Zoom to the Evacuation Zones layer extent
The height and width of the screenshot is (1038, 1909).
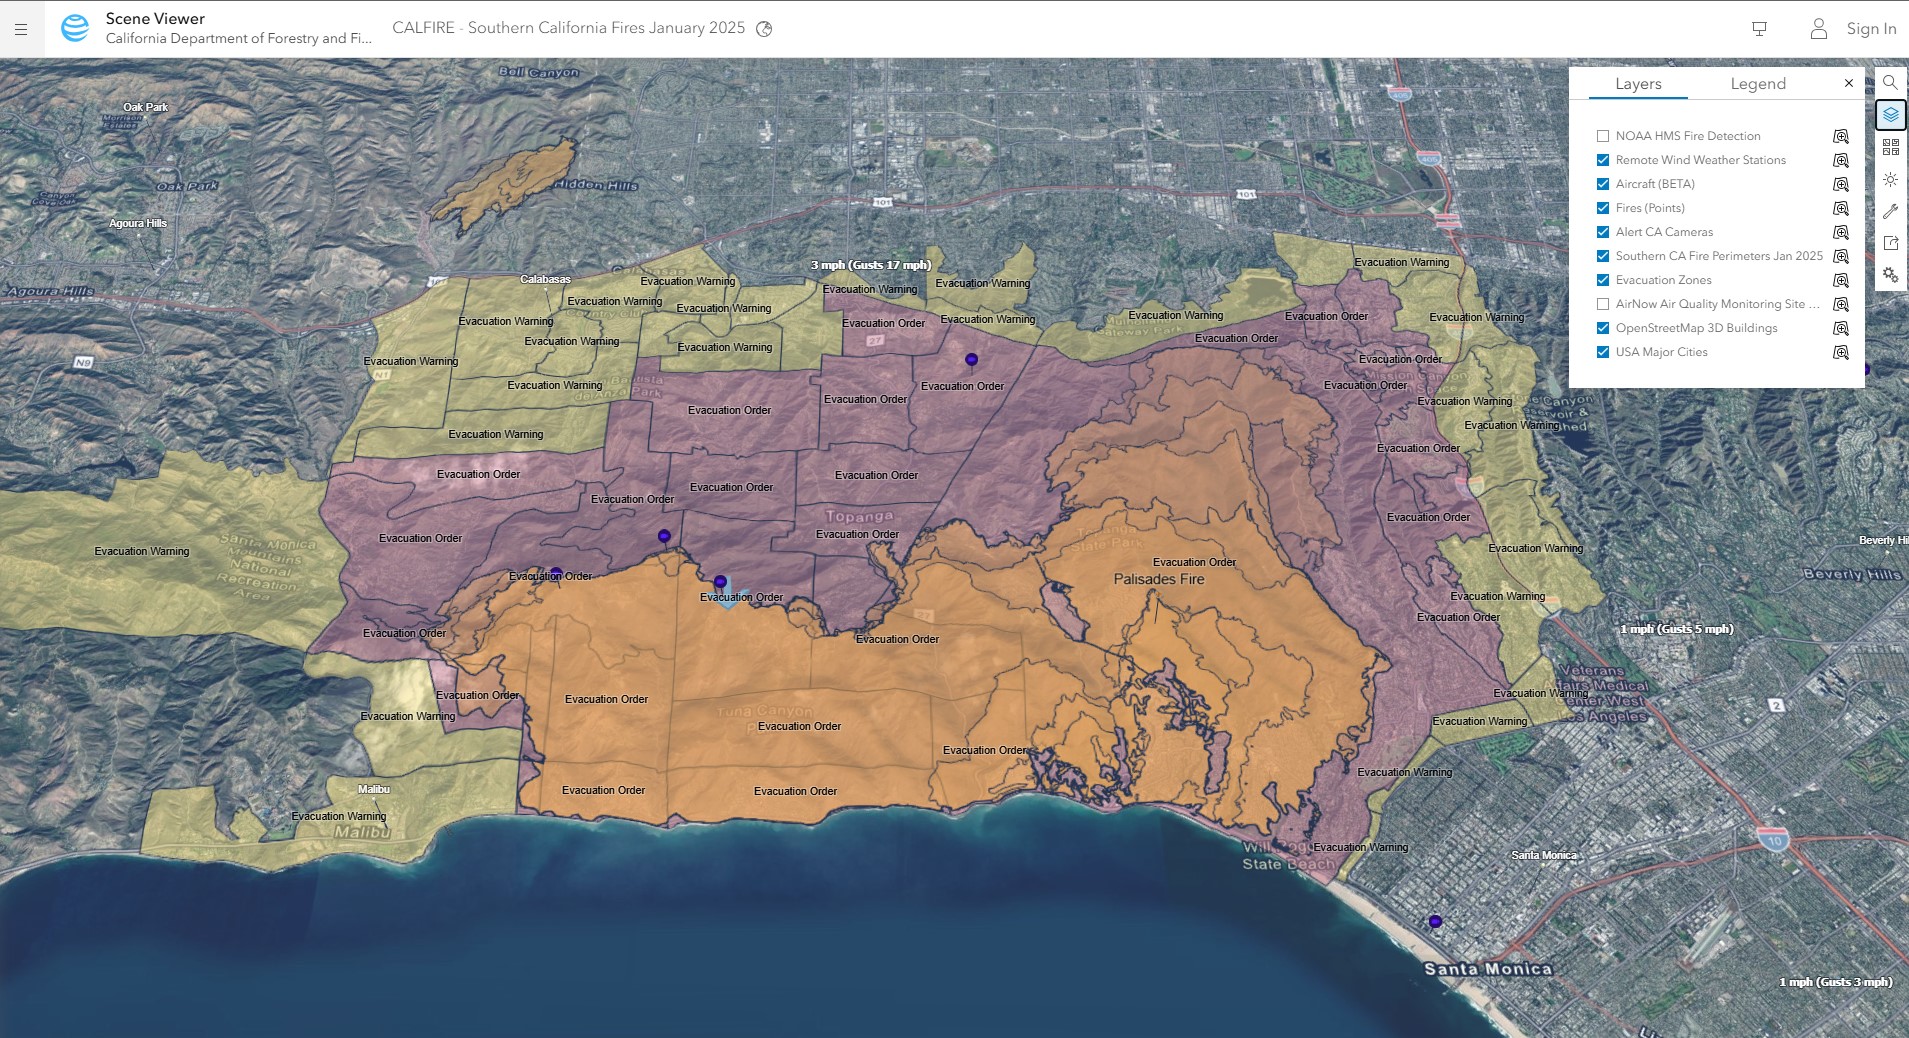(1841, 280)
